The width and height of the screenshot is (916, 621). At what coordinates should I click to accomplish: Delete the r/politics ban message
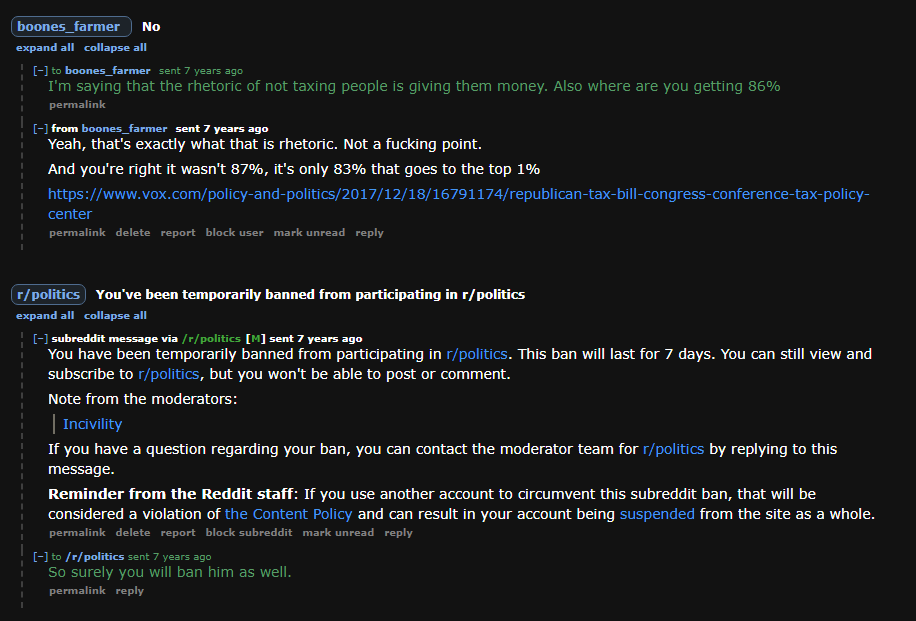tap(133, 533)
